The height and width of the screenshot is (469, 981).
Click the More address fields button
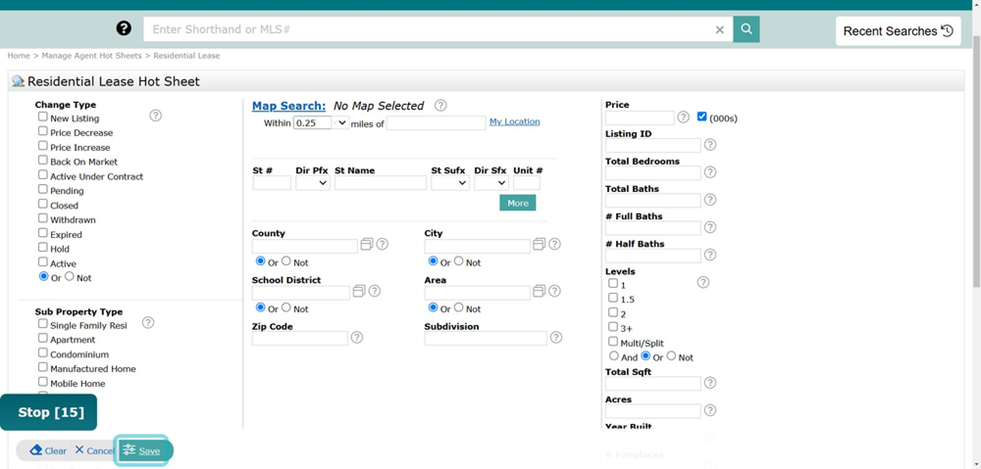tap(517, 203)
